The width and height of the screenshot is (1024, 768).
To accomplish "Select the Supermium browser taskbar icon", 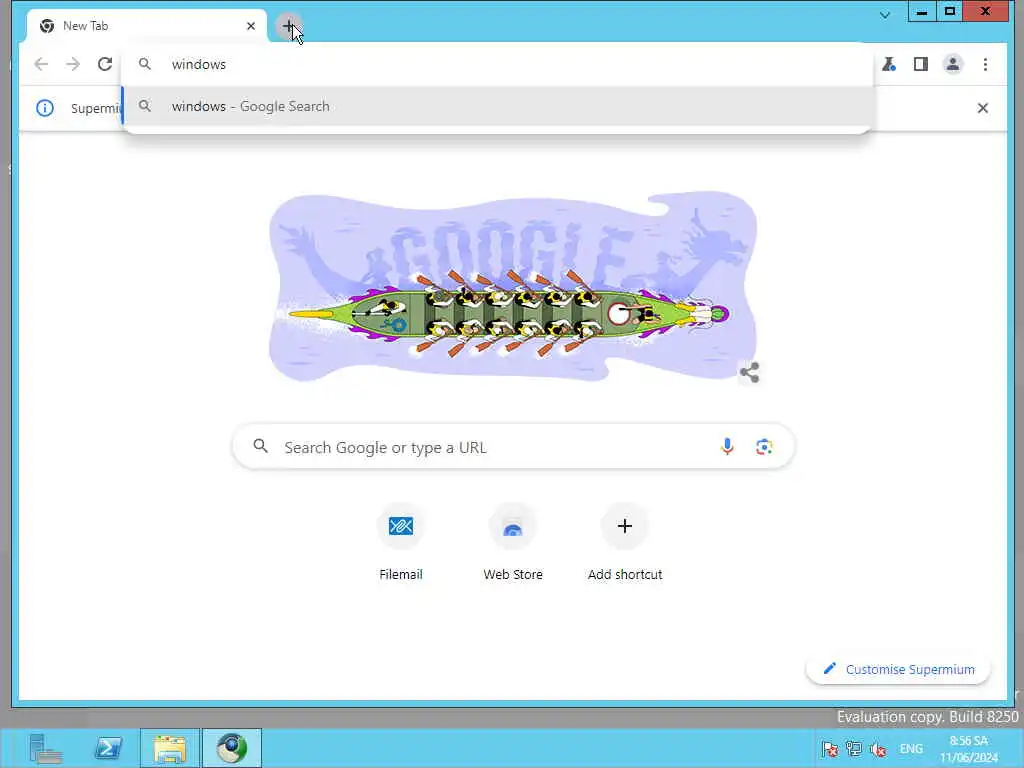I will pos(232,748).
